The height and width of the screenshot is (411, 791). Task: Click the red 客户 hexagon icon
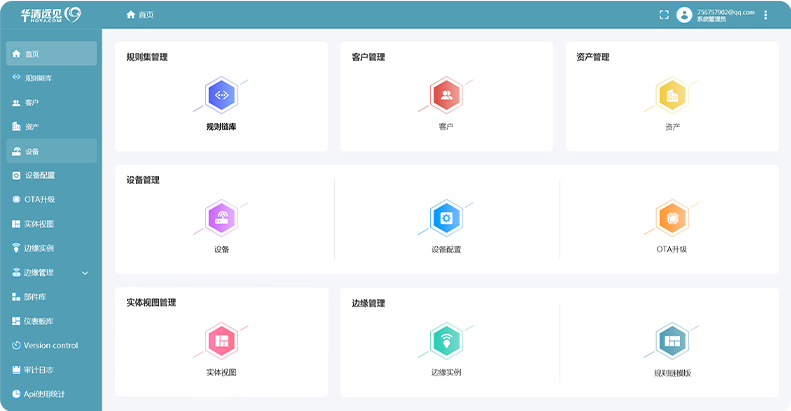pos(446,96)
